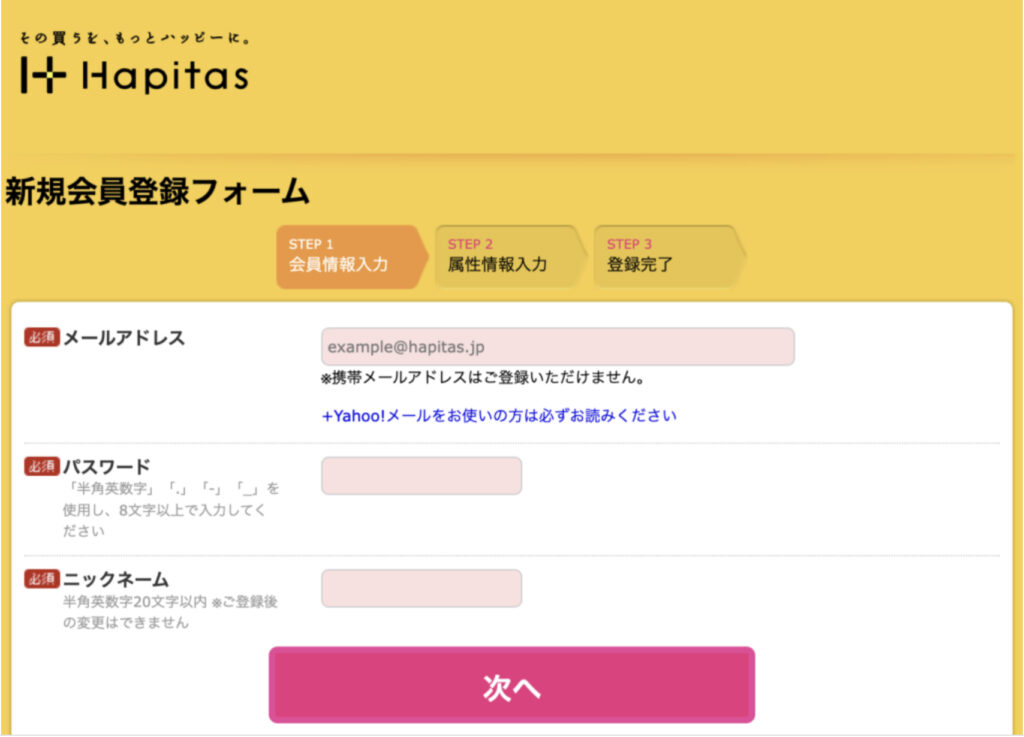Click the 必須 badge beside ニックネーム
Viewport: 1024px width, 737px height.
click(42, 579)
